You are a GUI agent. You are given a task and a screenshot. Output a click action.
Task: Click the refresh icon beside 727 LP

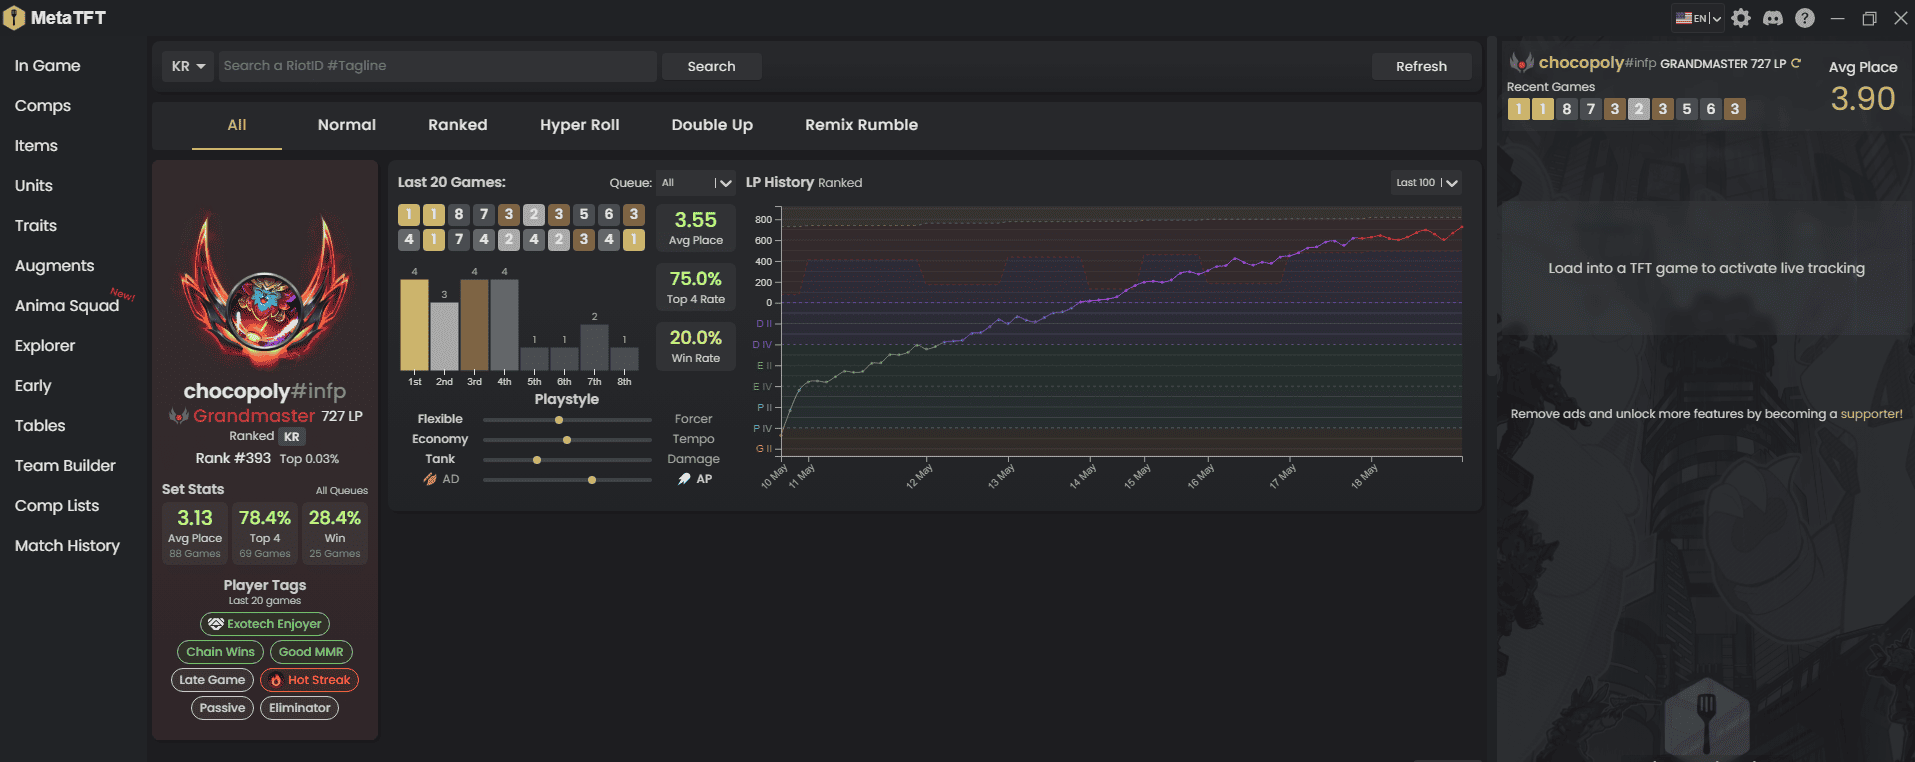(x=1796, y=63)
